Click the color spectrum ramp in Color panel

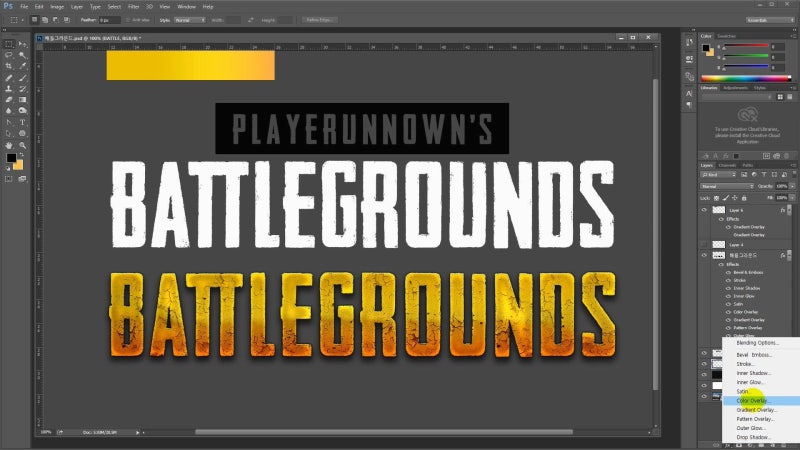coord(746,78)
